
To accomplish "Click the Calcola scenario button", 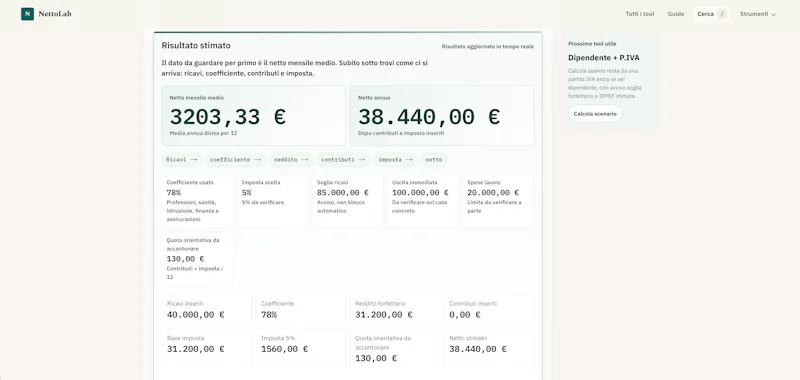I will pyautogui.click(x=595, y=114).
